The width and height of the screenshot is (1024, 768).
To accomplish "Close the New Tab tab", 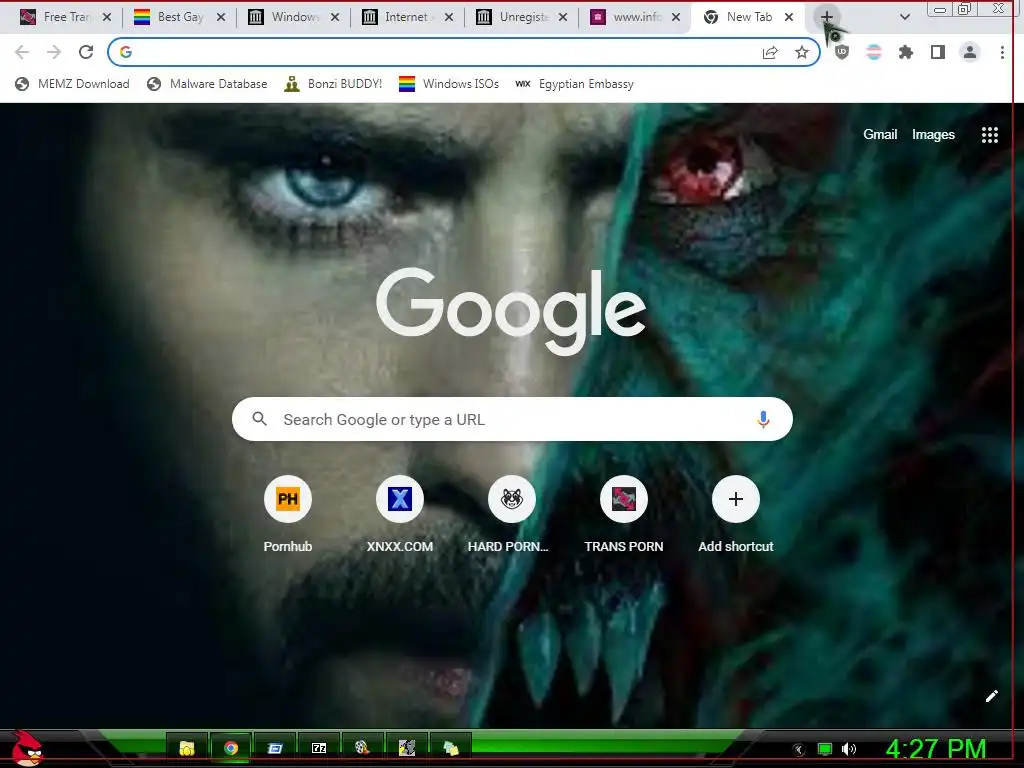I will [x=789, y=17].
